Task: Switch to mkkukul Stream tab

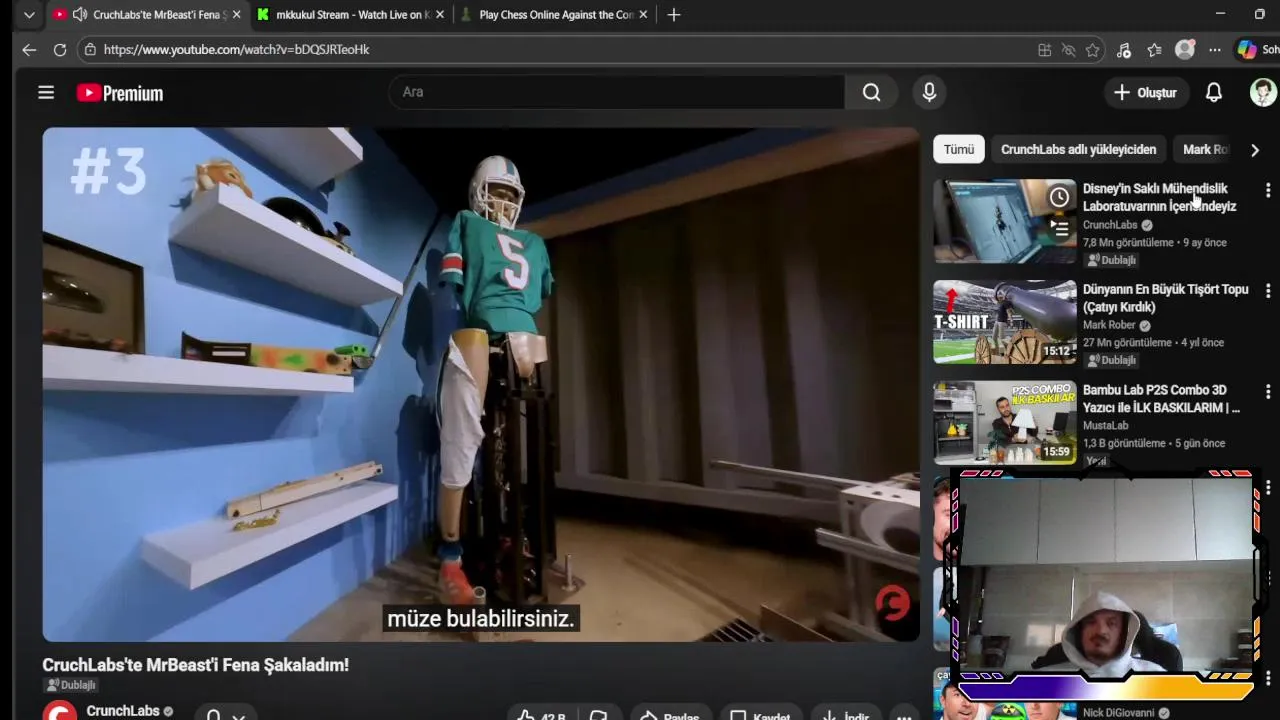Action: click(352, 15)
